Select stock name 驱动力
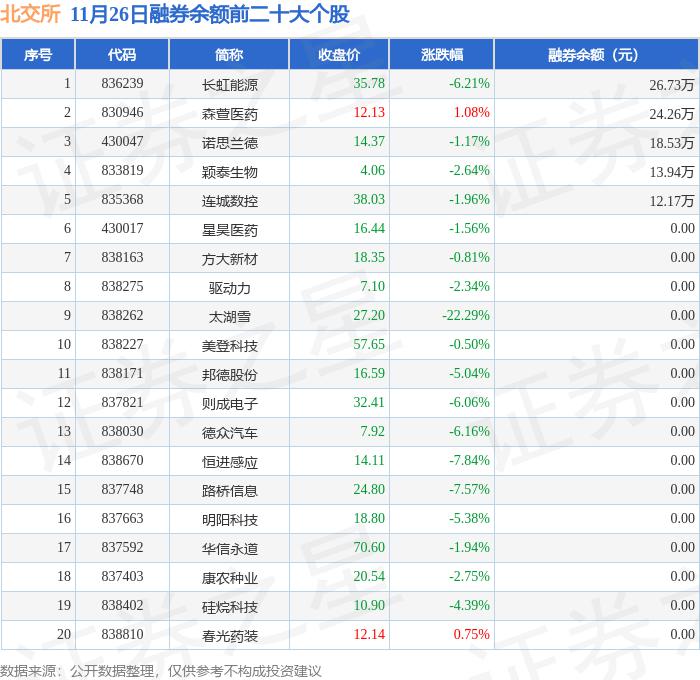This screenshot has height=680, width=700. point(229,288)
